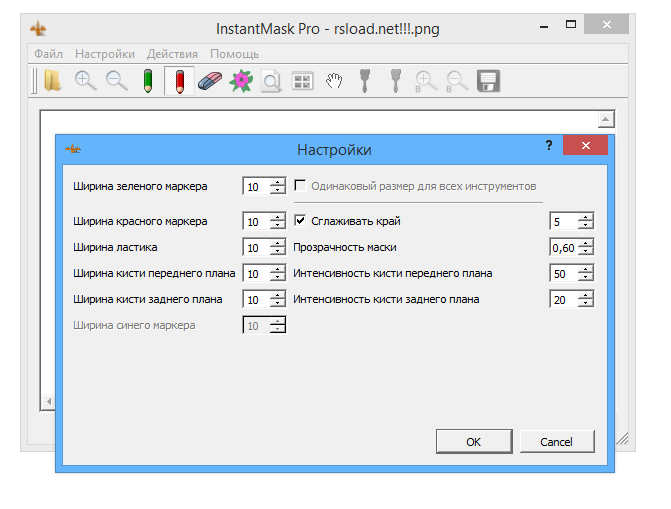Image resolution: width=671 pixels, height=509 pixels.
Task: Click the Ширина кисти заднего плана input field
Action: tap(256, 300)
